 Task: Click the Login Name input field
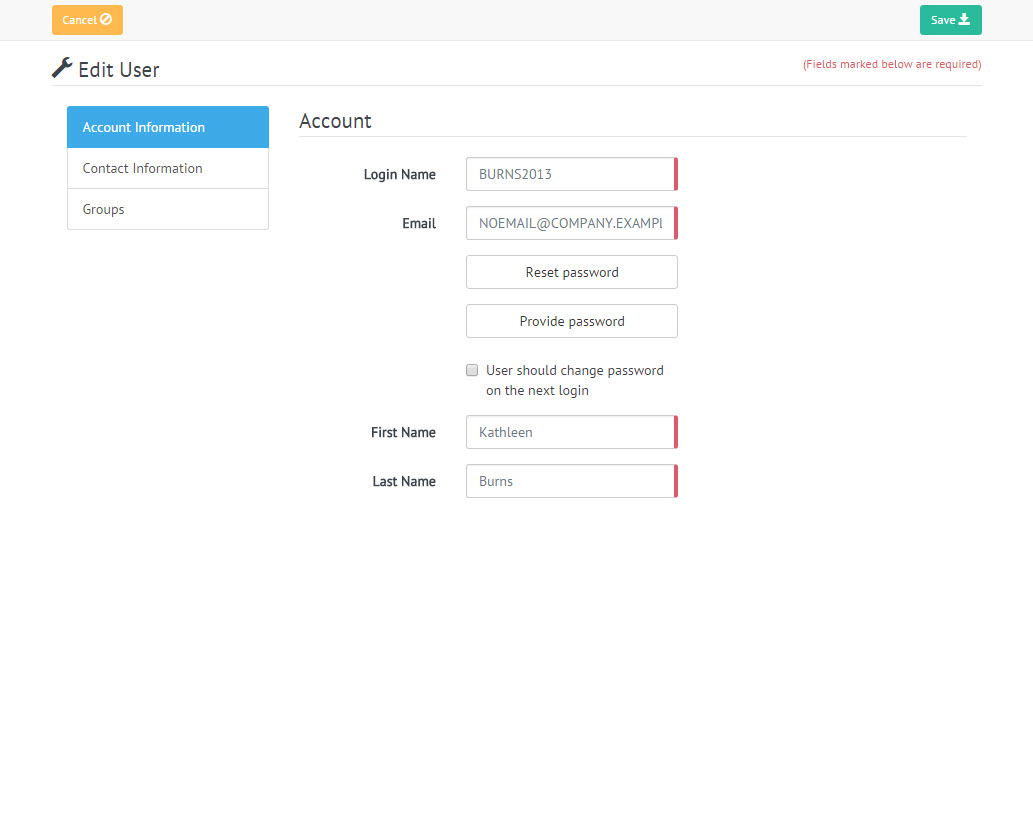coord(571,174)
